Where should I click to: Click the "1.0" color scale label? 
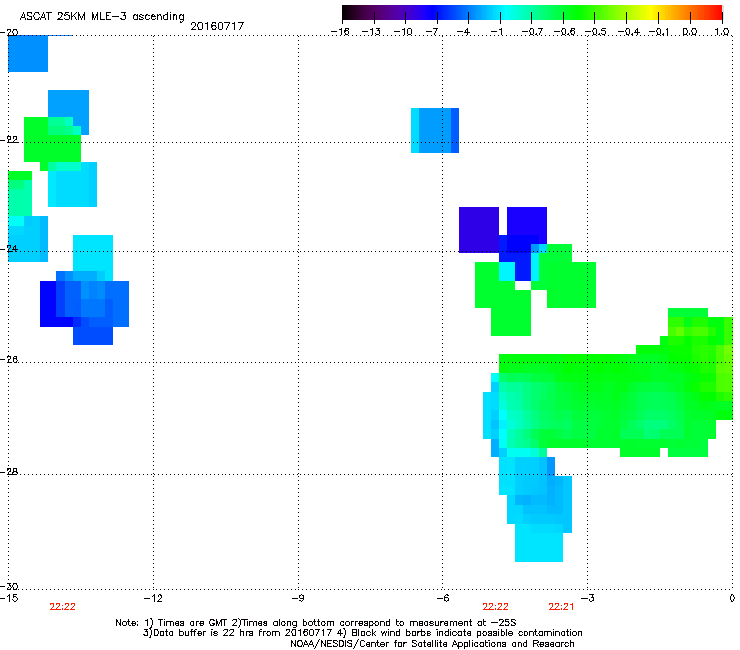(x=722, y=32)
